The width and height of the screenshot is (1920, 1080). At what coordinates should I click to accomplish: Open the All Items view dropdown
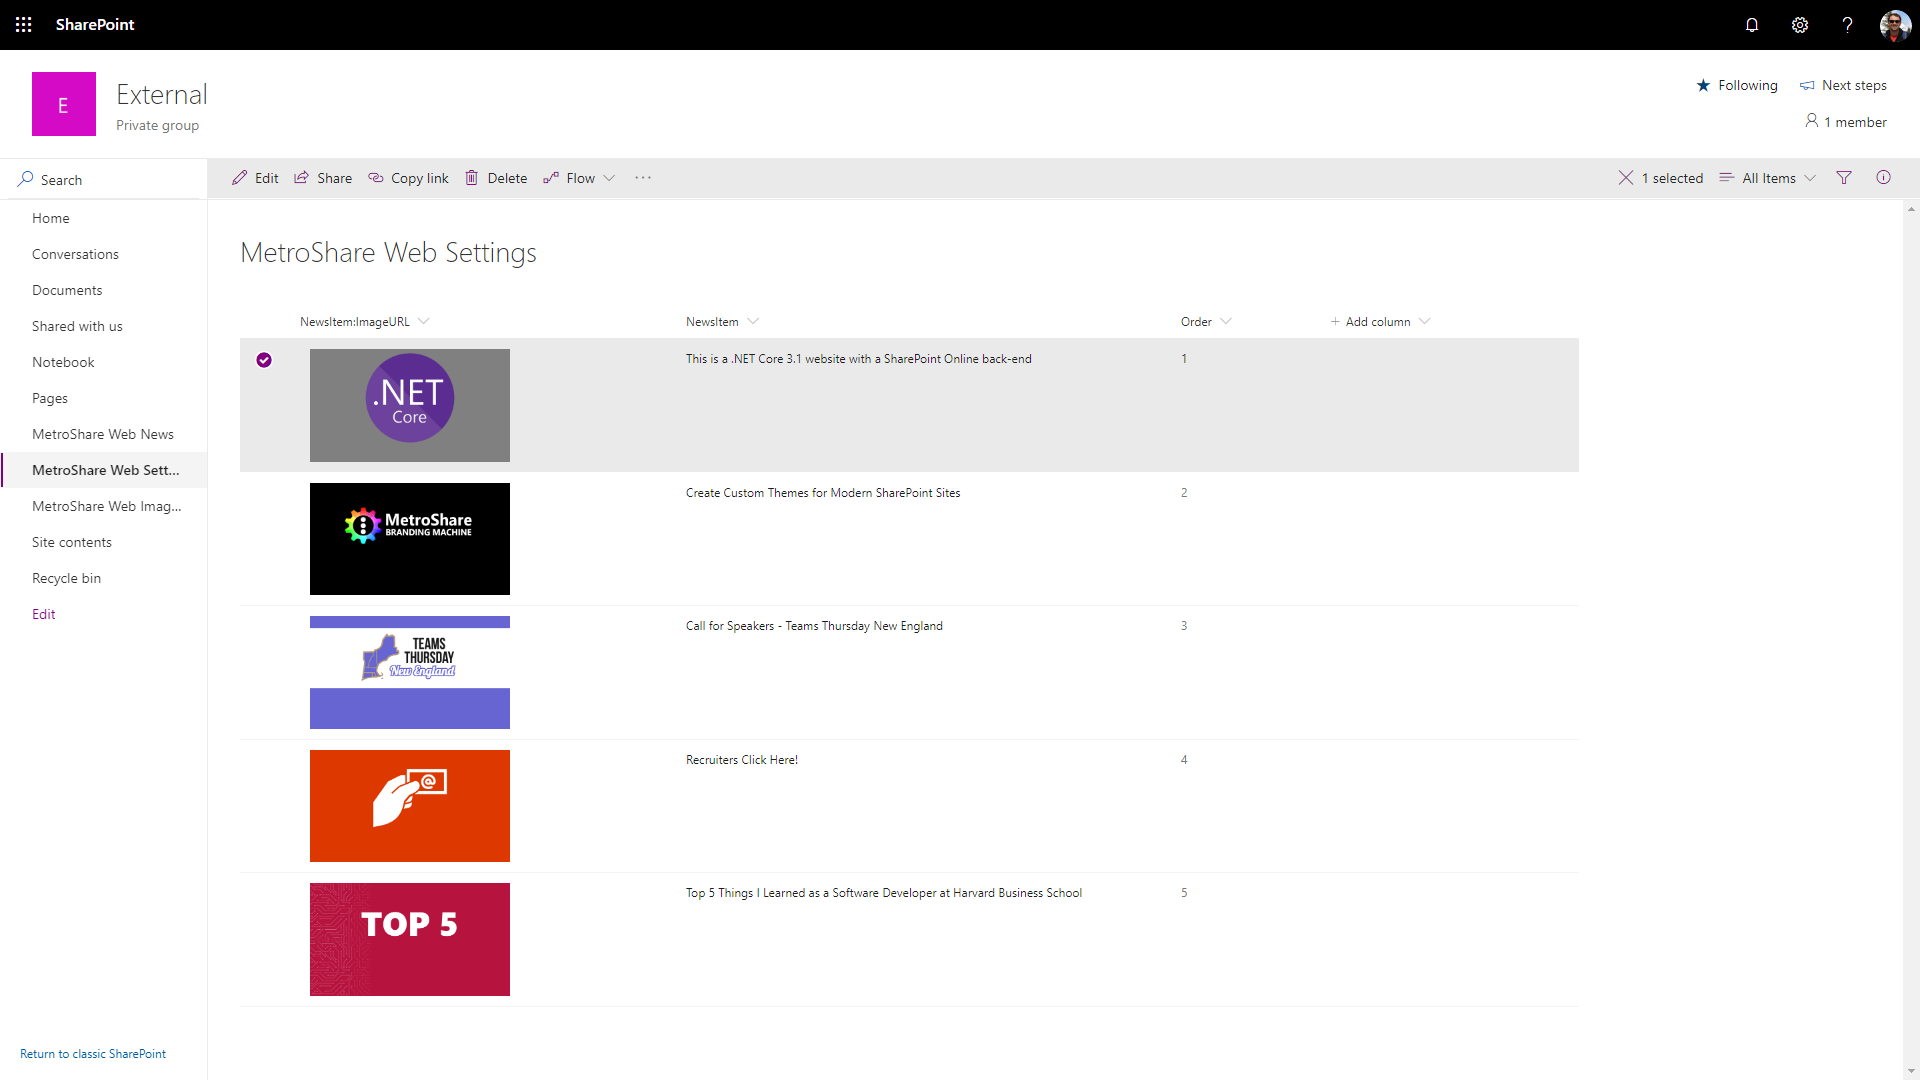coord(1767,178)
